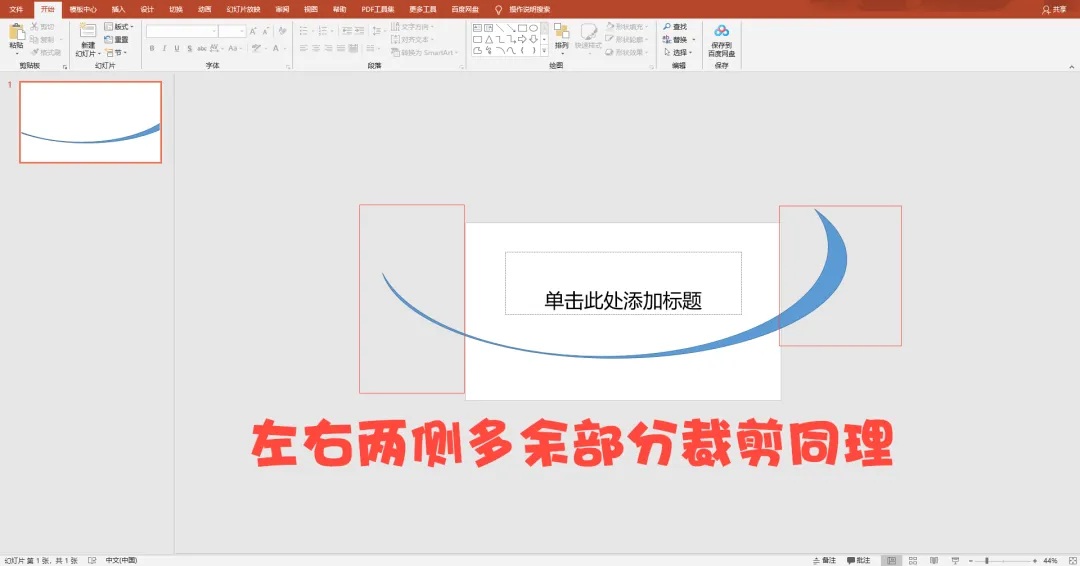Click the increase indent icon

pyautogui.click(x=359, y=31)
